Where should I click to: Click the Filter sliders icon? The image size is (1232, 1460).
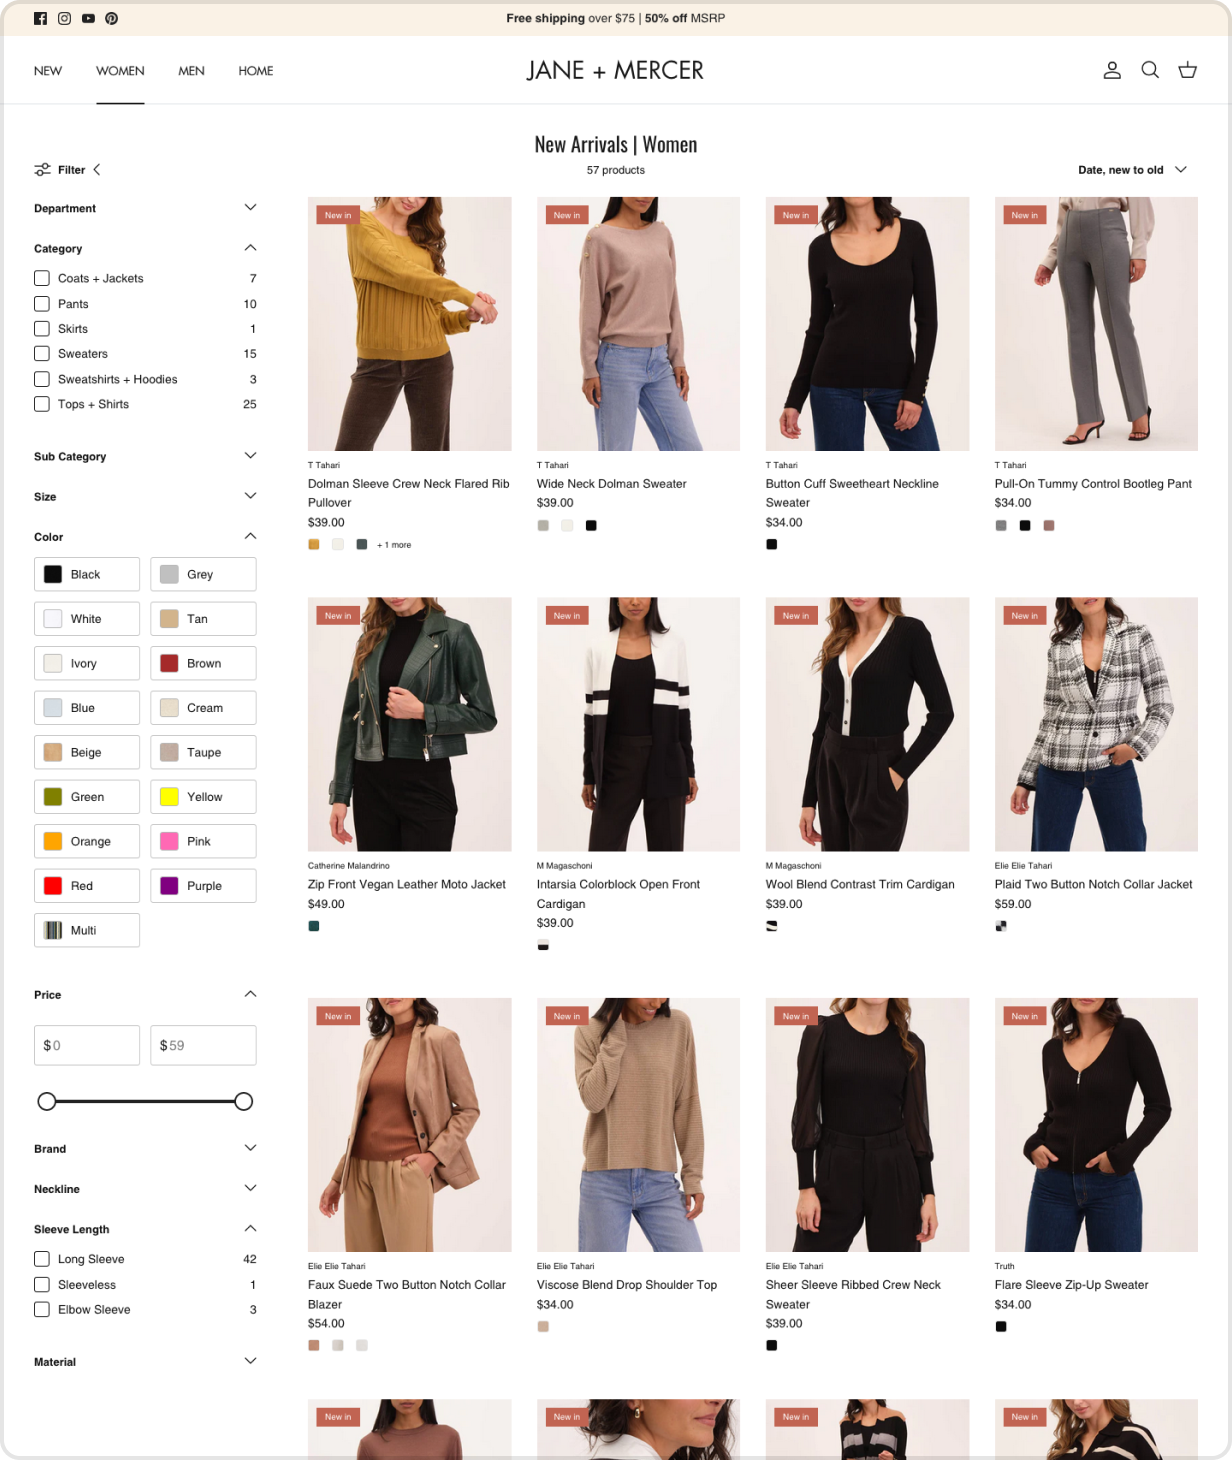(x=42, y=170)
